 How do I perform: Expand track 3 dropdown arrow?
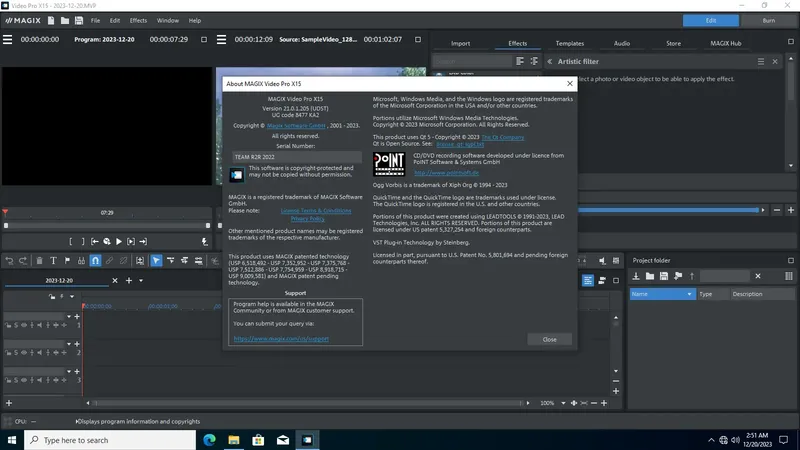pyautogui.click(x=69, y=371)
